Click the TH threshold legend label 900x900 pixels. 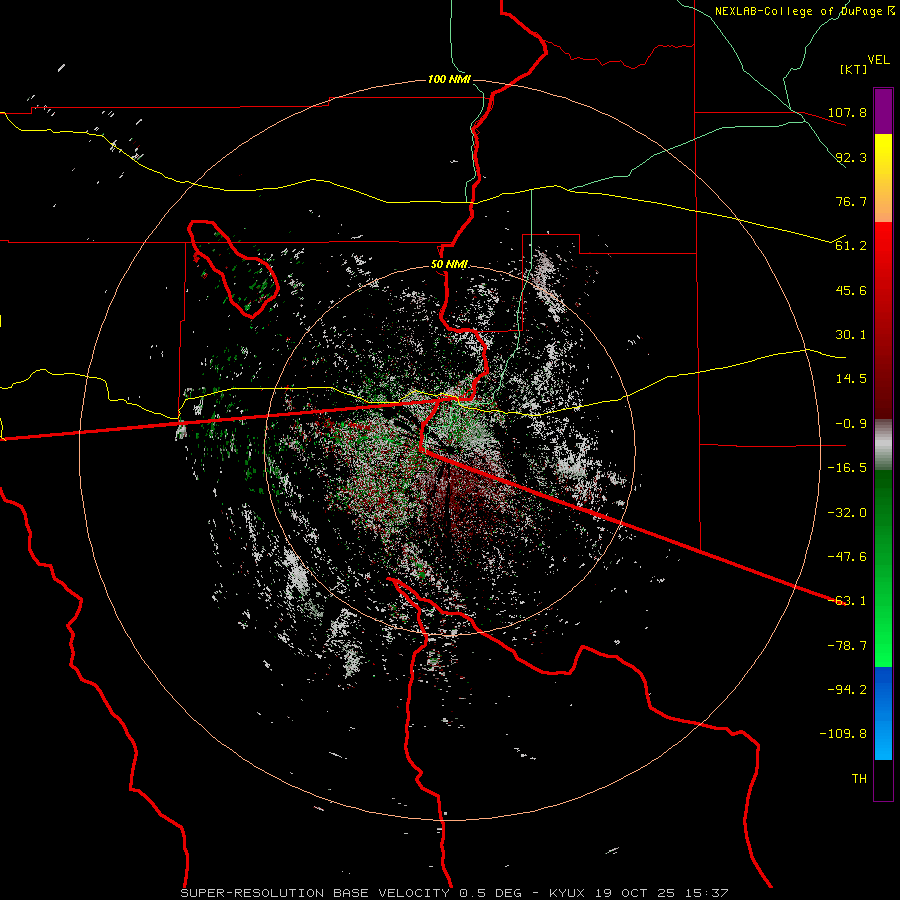pos(859,779)
